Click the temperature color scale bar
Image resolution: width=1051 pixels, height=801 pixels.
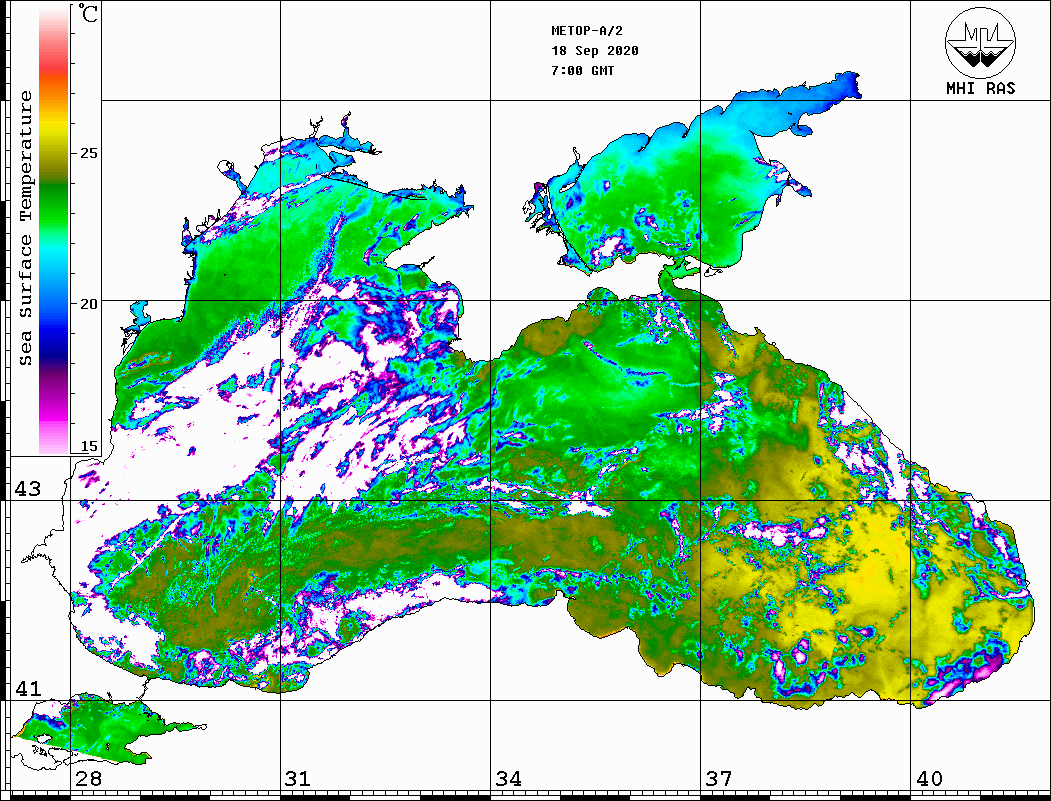(x=54, y=230)
